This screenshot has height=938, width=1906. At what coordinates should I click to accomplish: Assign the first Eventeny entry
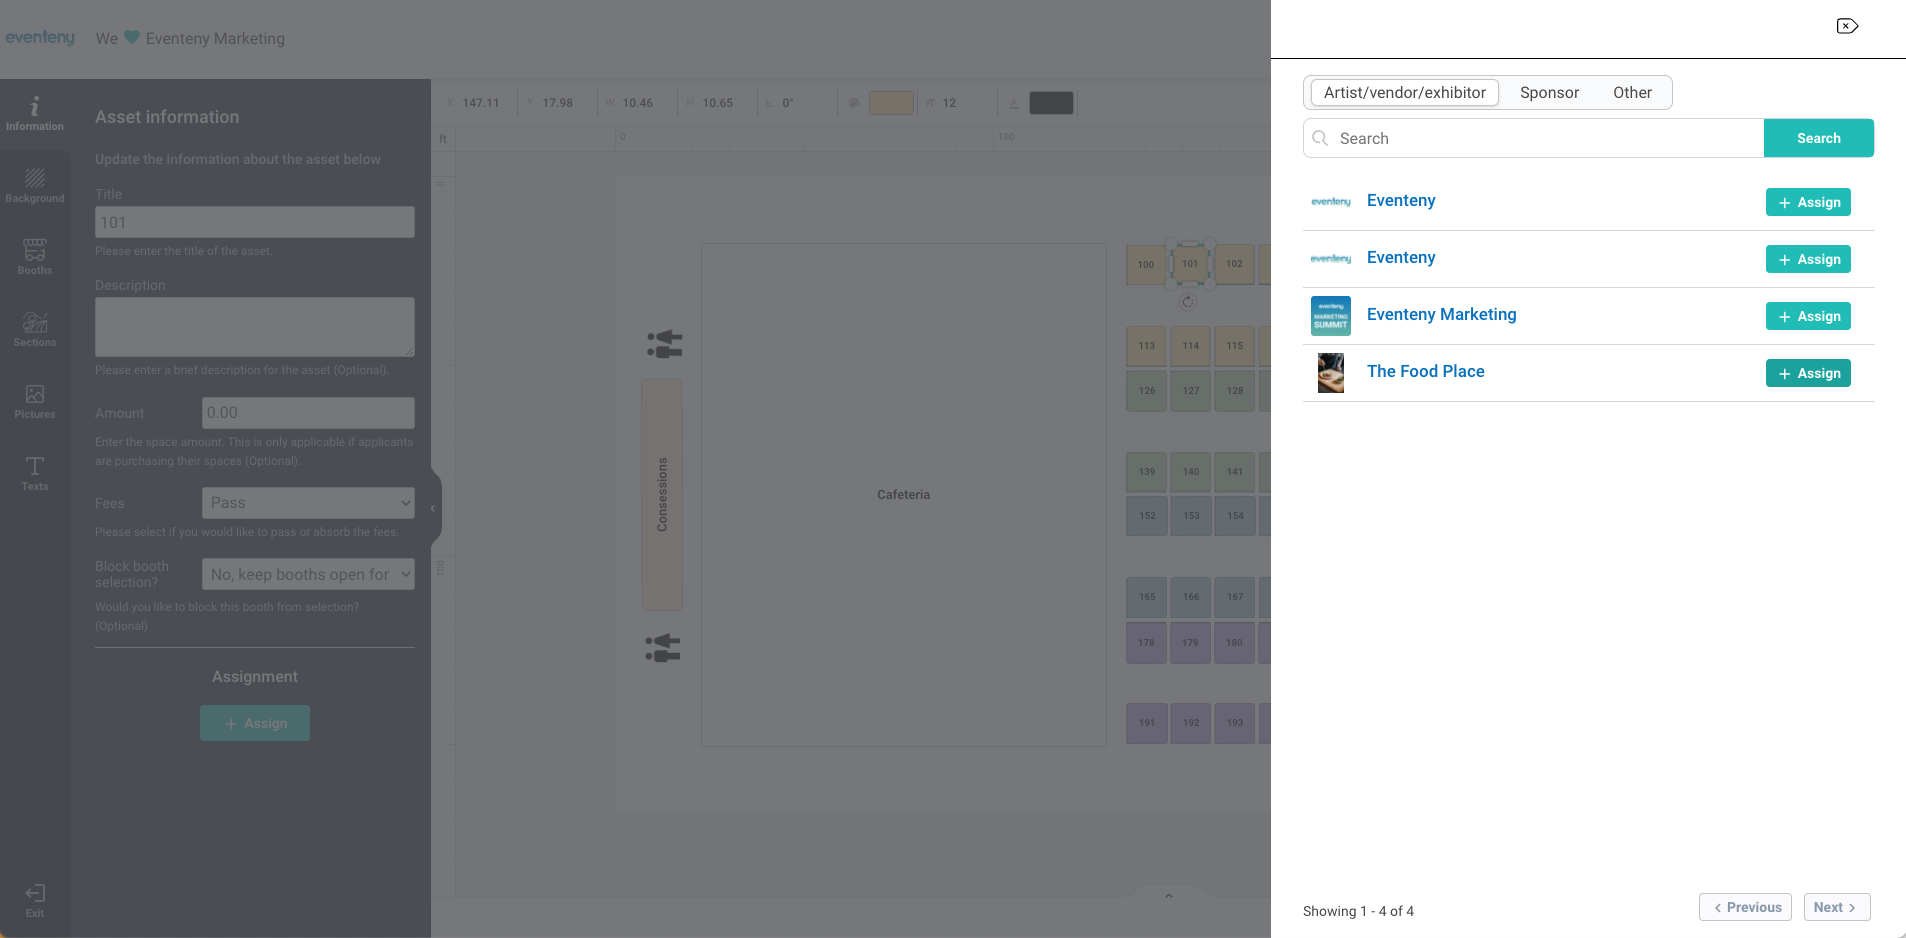[x=1808, y=202]
